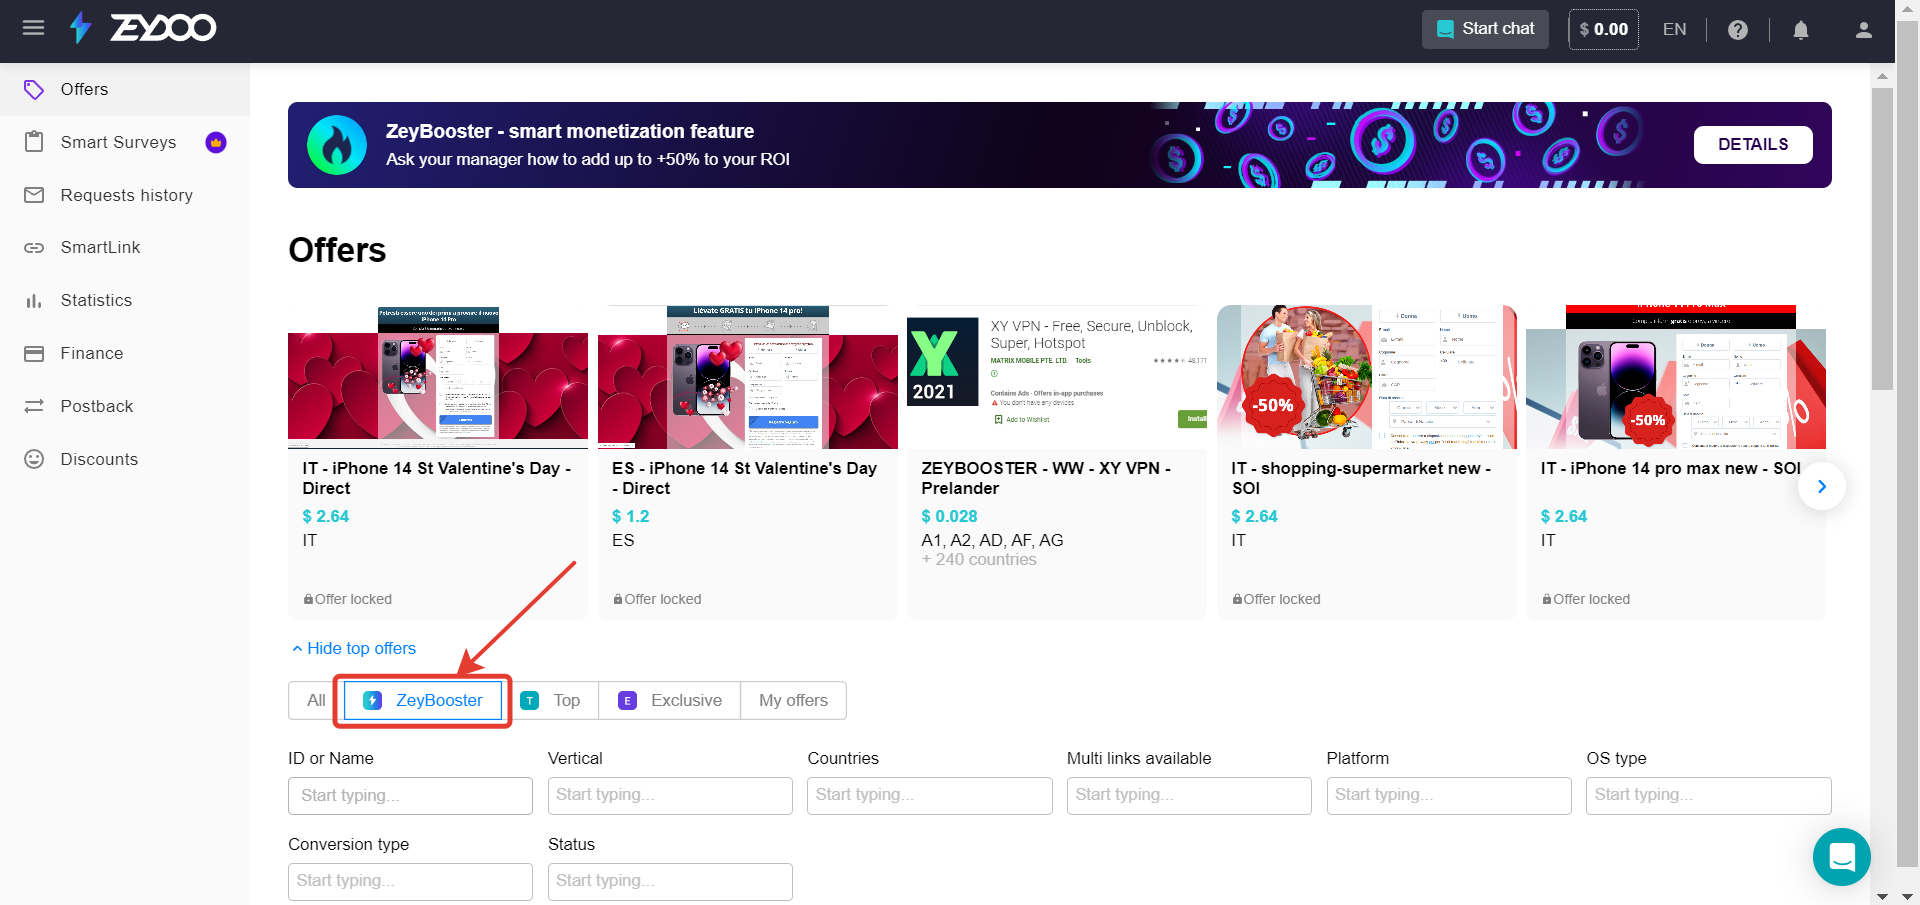Open the hamburger menu icon
Image resolution: width=1920 pixels, height=905 pixels.
pos(33,28)
